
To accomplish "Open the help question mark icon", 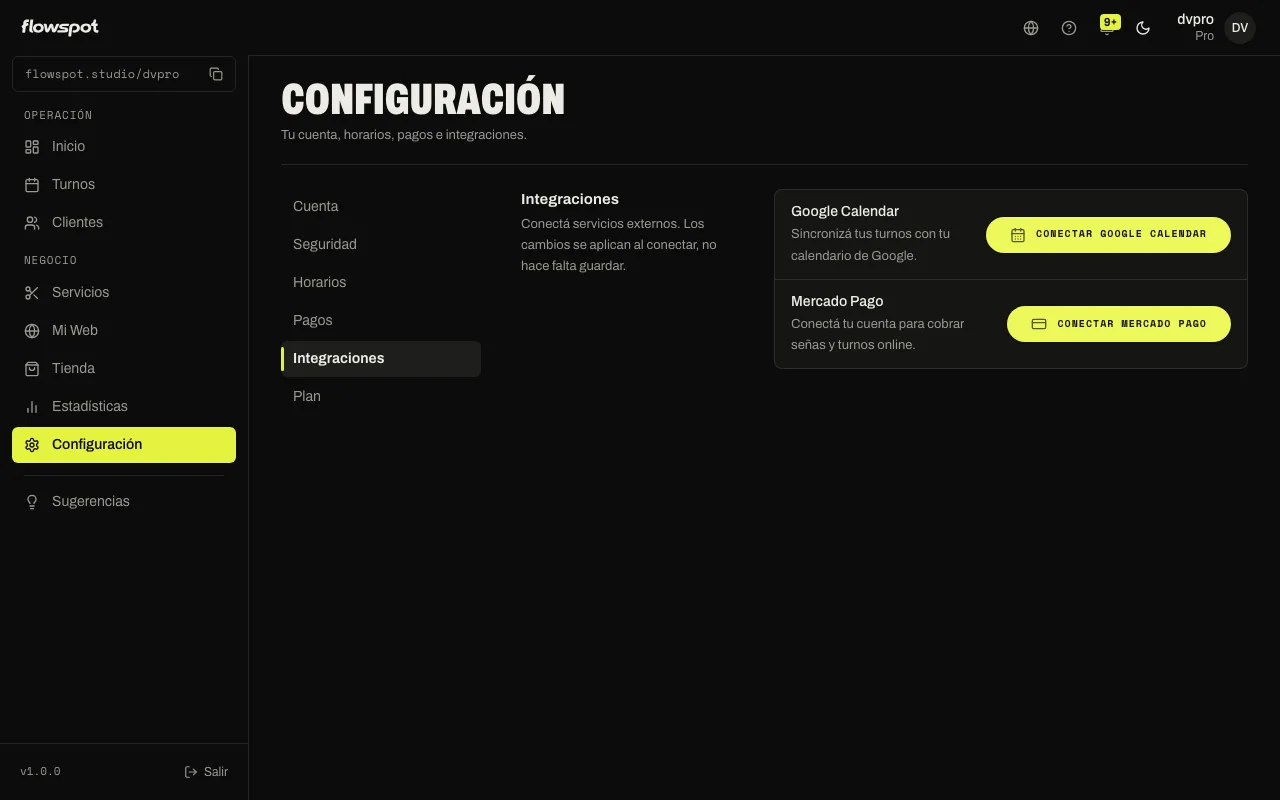I will (x=1069, y=28).
